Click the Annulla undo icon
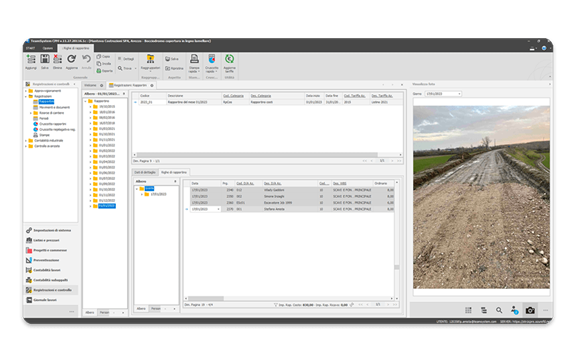576x362 pixels. click(x=86, y=59)
